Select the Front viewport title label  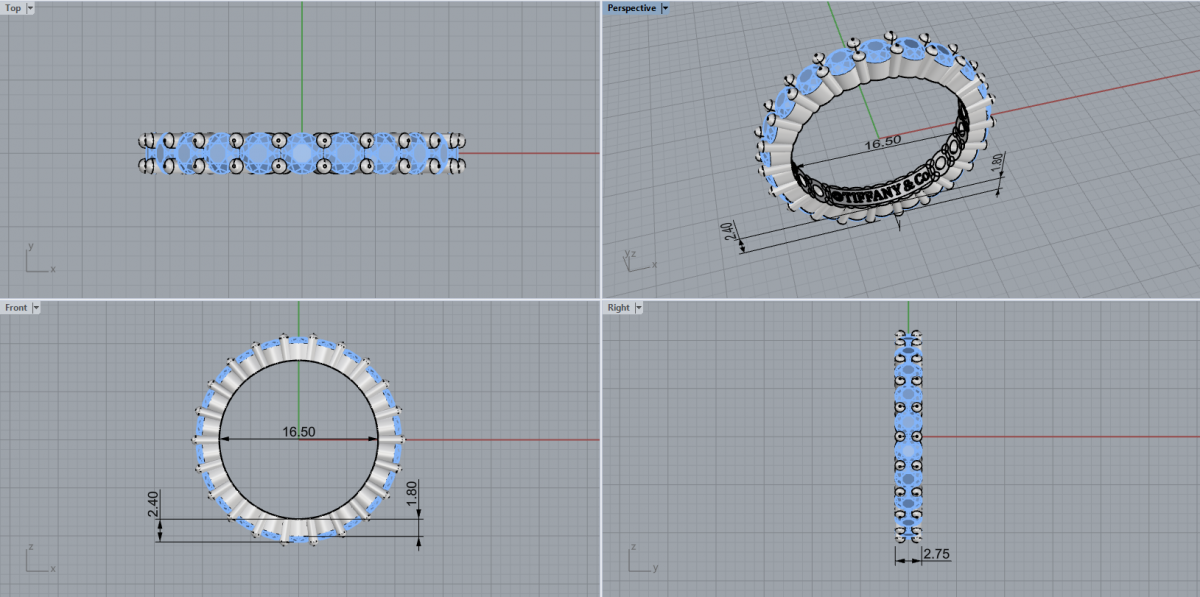tap(16, 308)
